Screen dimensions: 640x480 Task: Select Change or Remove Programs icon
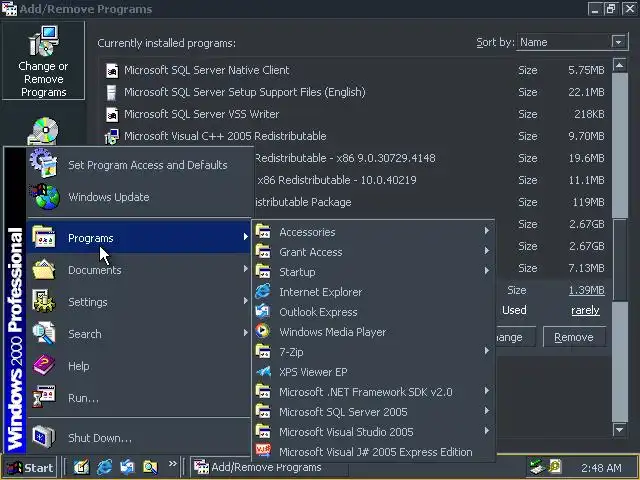point(43,41)
